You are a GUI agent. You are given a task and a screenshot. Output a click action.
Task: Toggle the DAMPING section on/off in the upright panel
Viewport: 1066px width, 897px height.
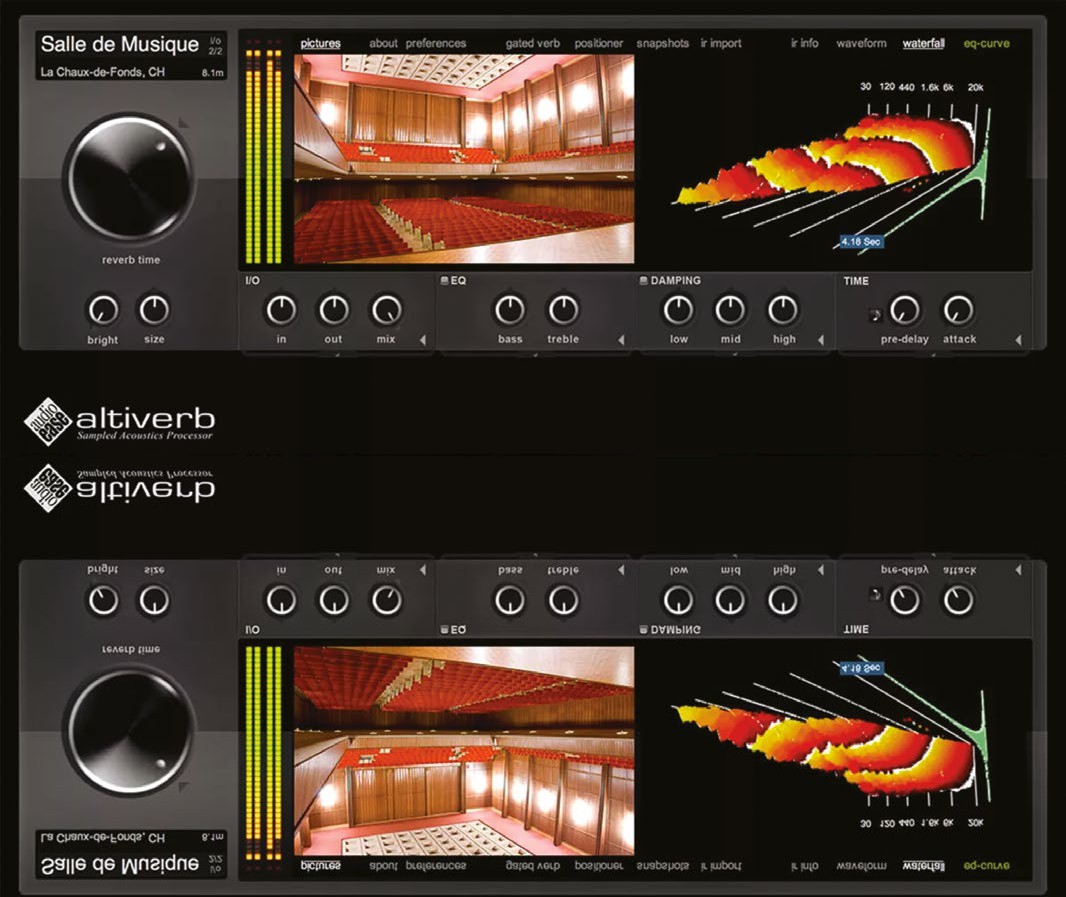coord(643,280)
